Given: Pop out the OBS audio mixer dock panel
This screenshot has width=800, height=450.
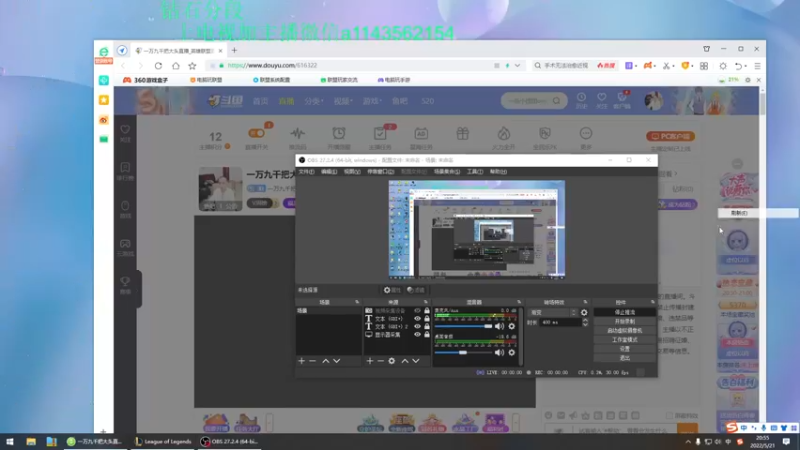Looking at the screenshot, I should pyautogui.click(x=519, y=302).
